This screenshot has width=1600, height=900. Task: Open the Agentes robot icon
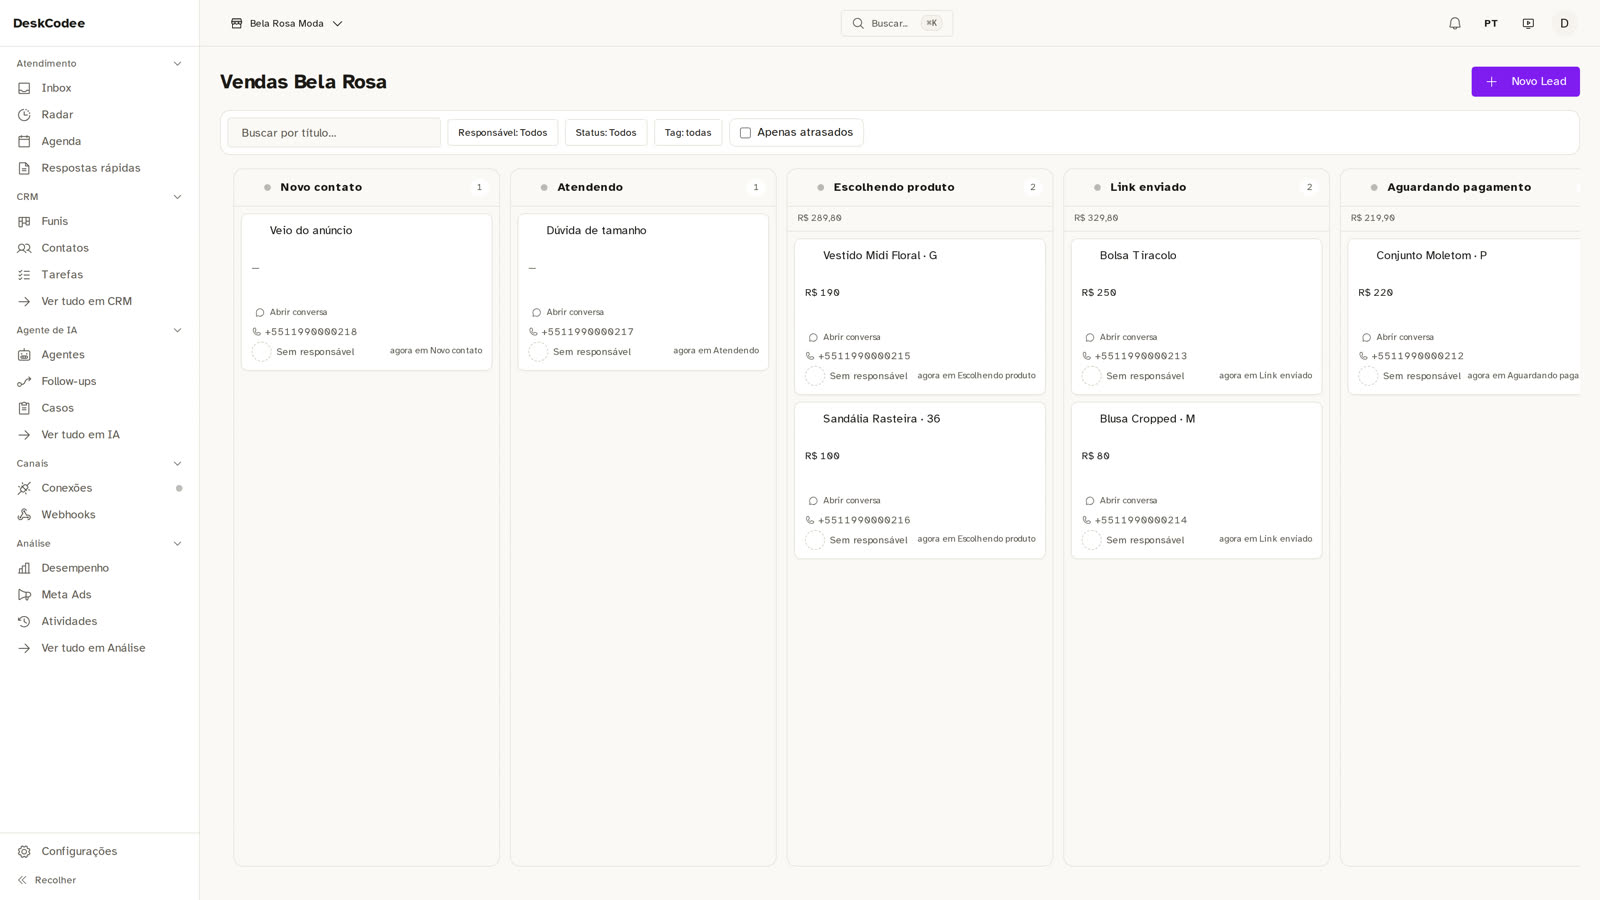(24, 355)
